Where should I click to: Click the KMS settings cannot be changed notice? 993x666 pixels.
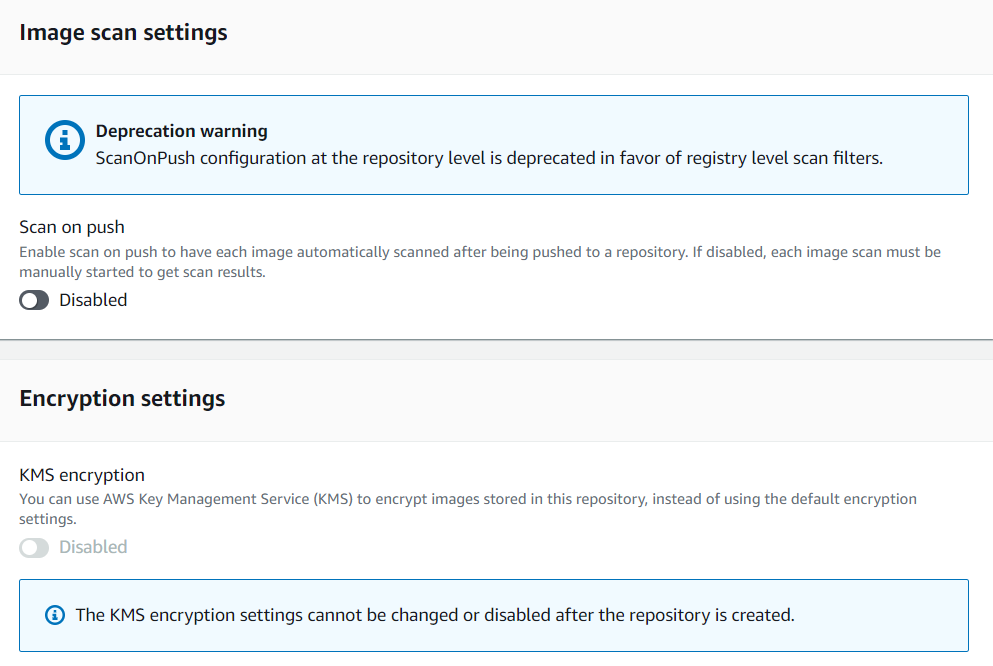(x=435, y=615)
